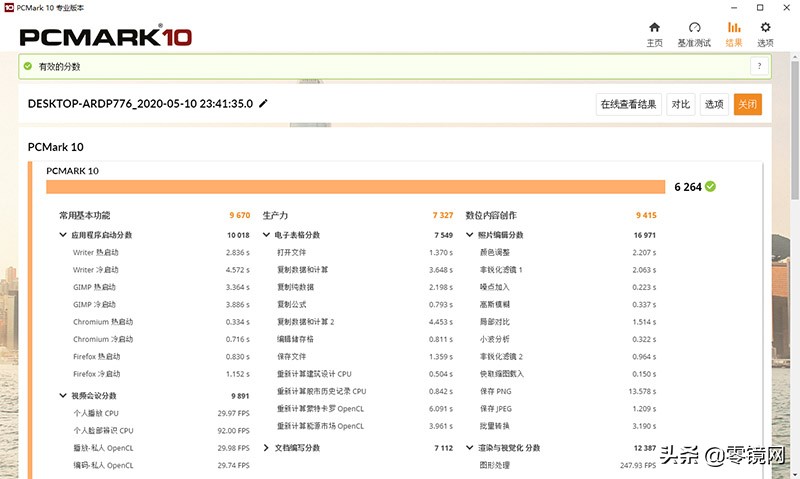Screen dimensions: 800x479
Task: Click the 批量转换 row
Action: click(x=568, y=426)
